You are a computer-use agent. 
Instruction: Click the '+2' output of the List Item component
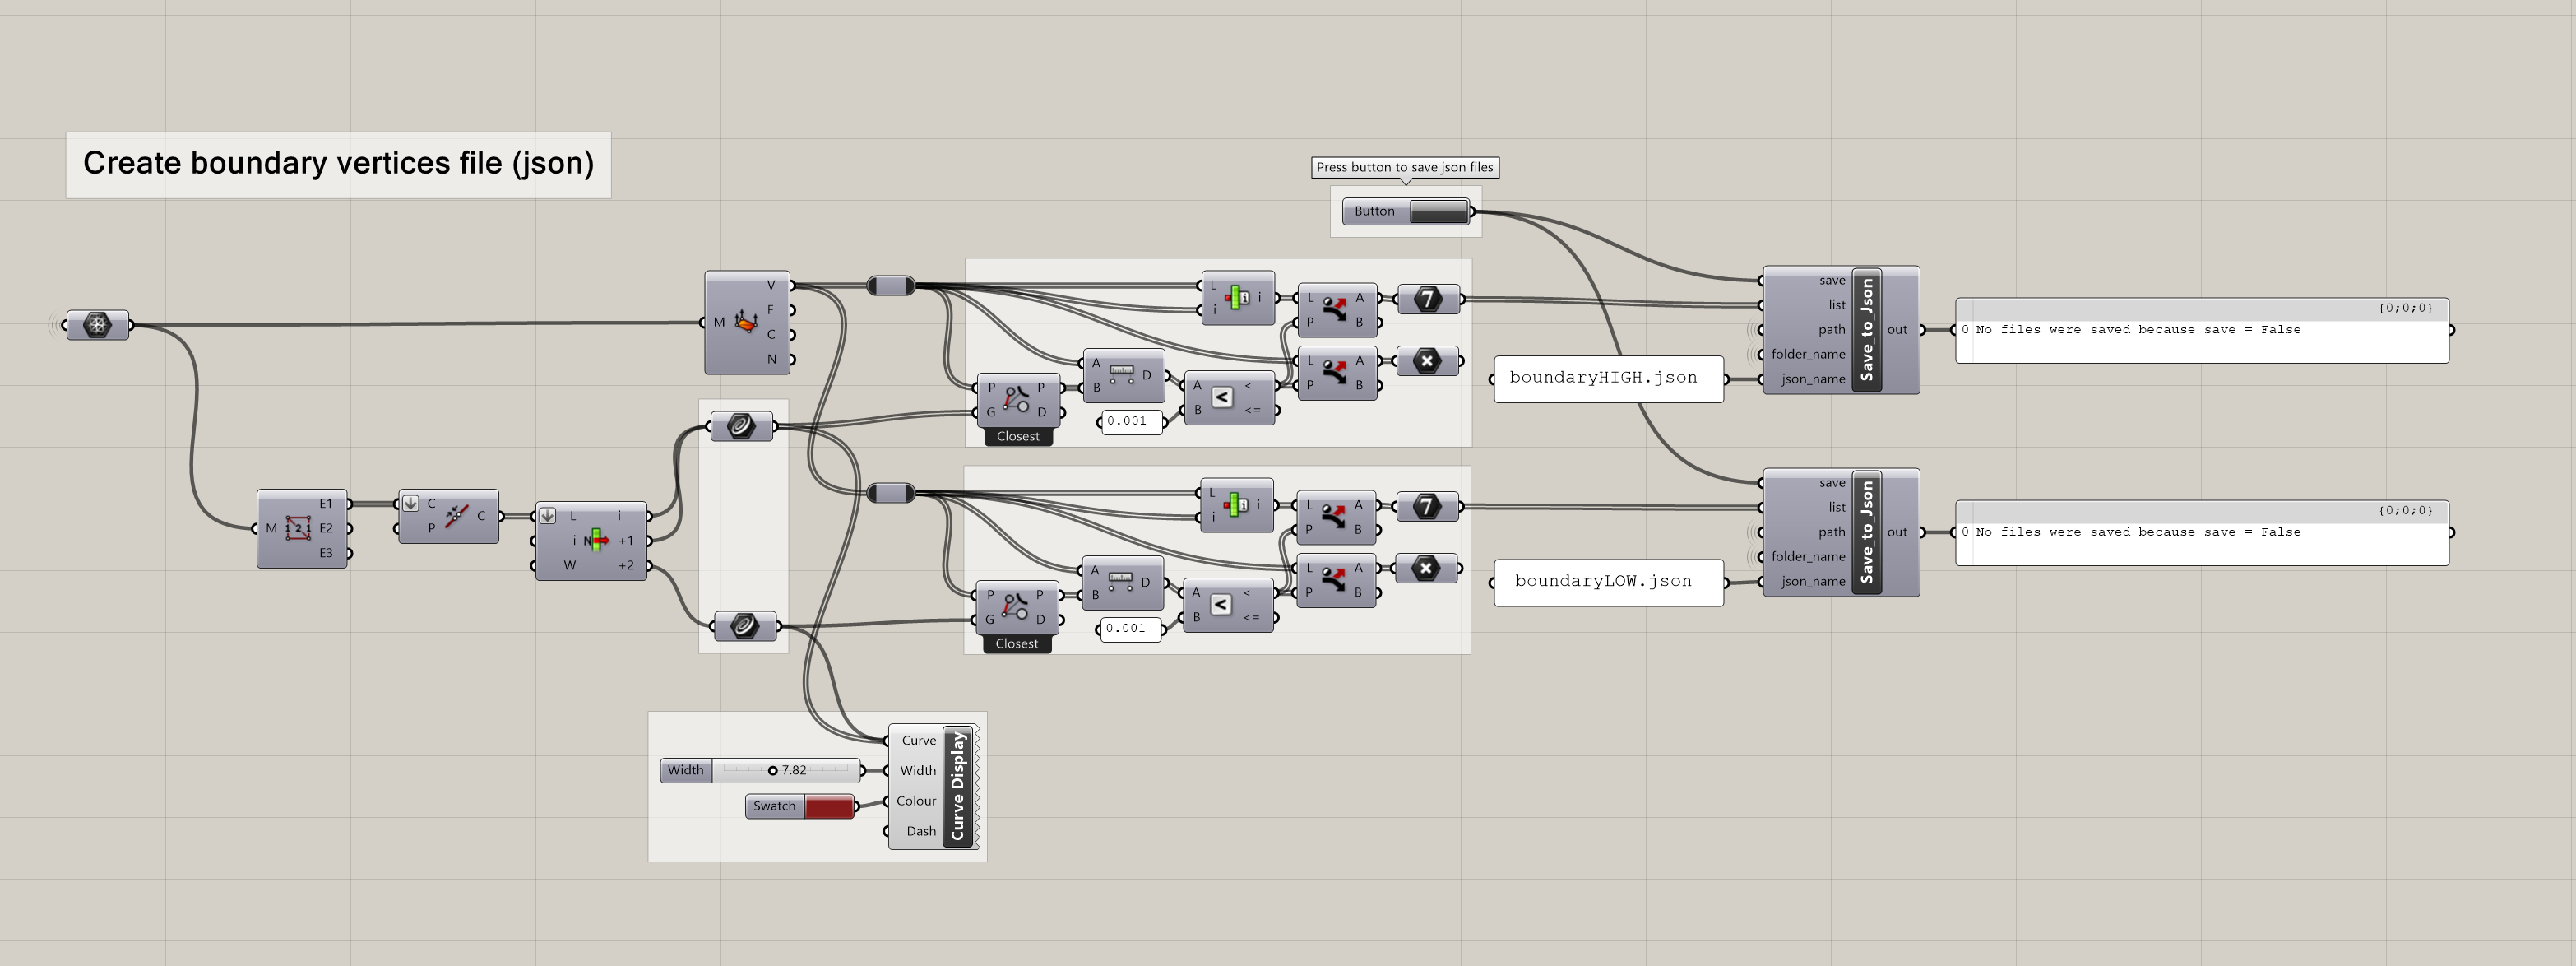[626, 566]
